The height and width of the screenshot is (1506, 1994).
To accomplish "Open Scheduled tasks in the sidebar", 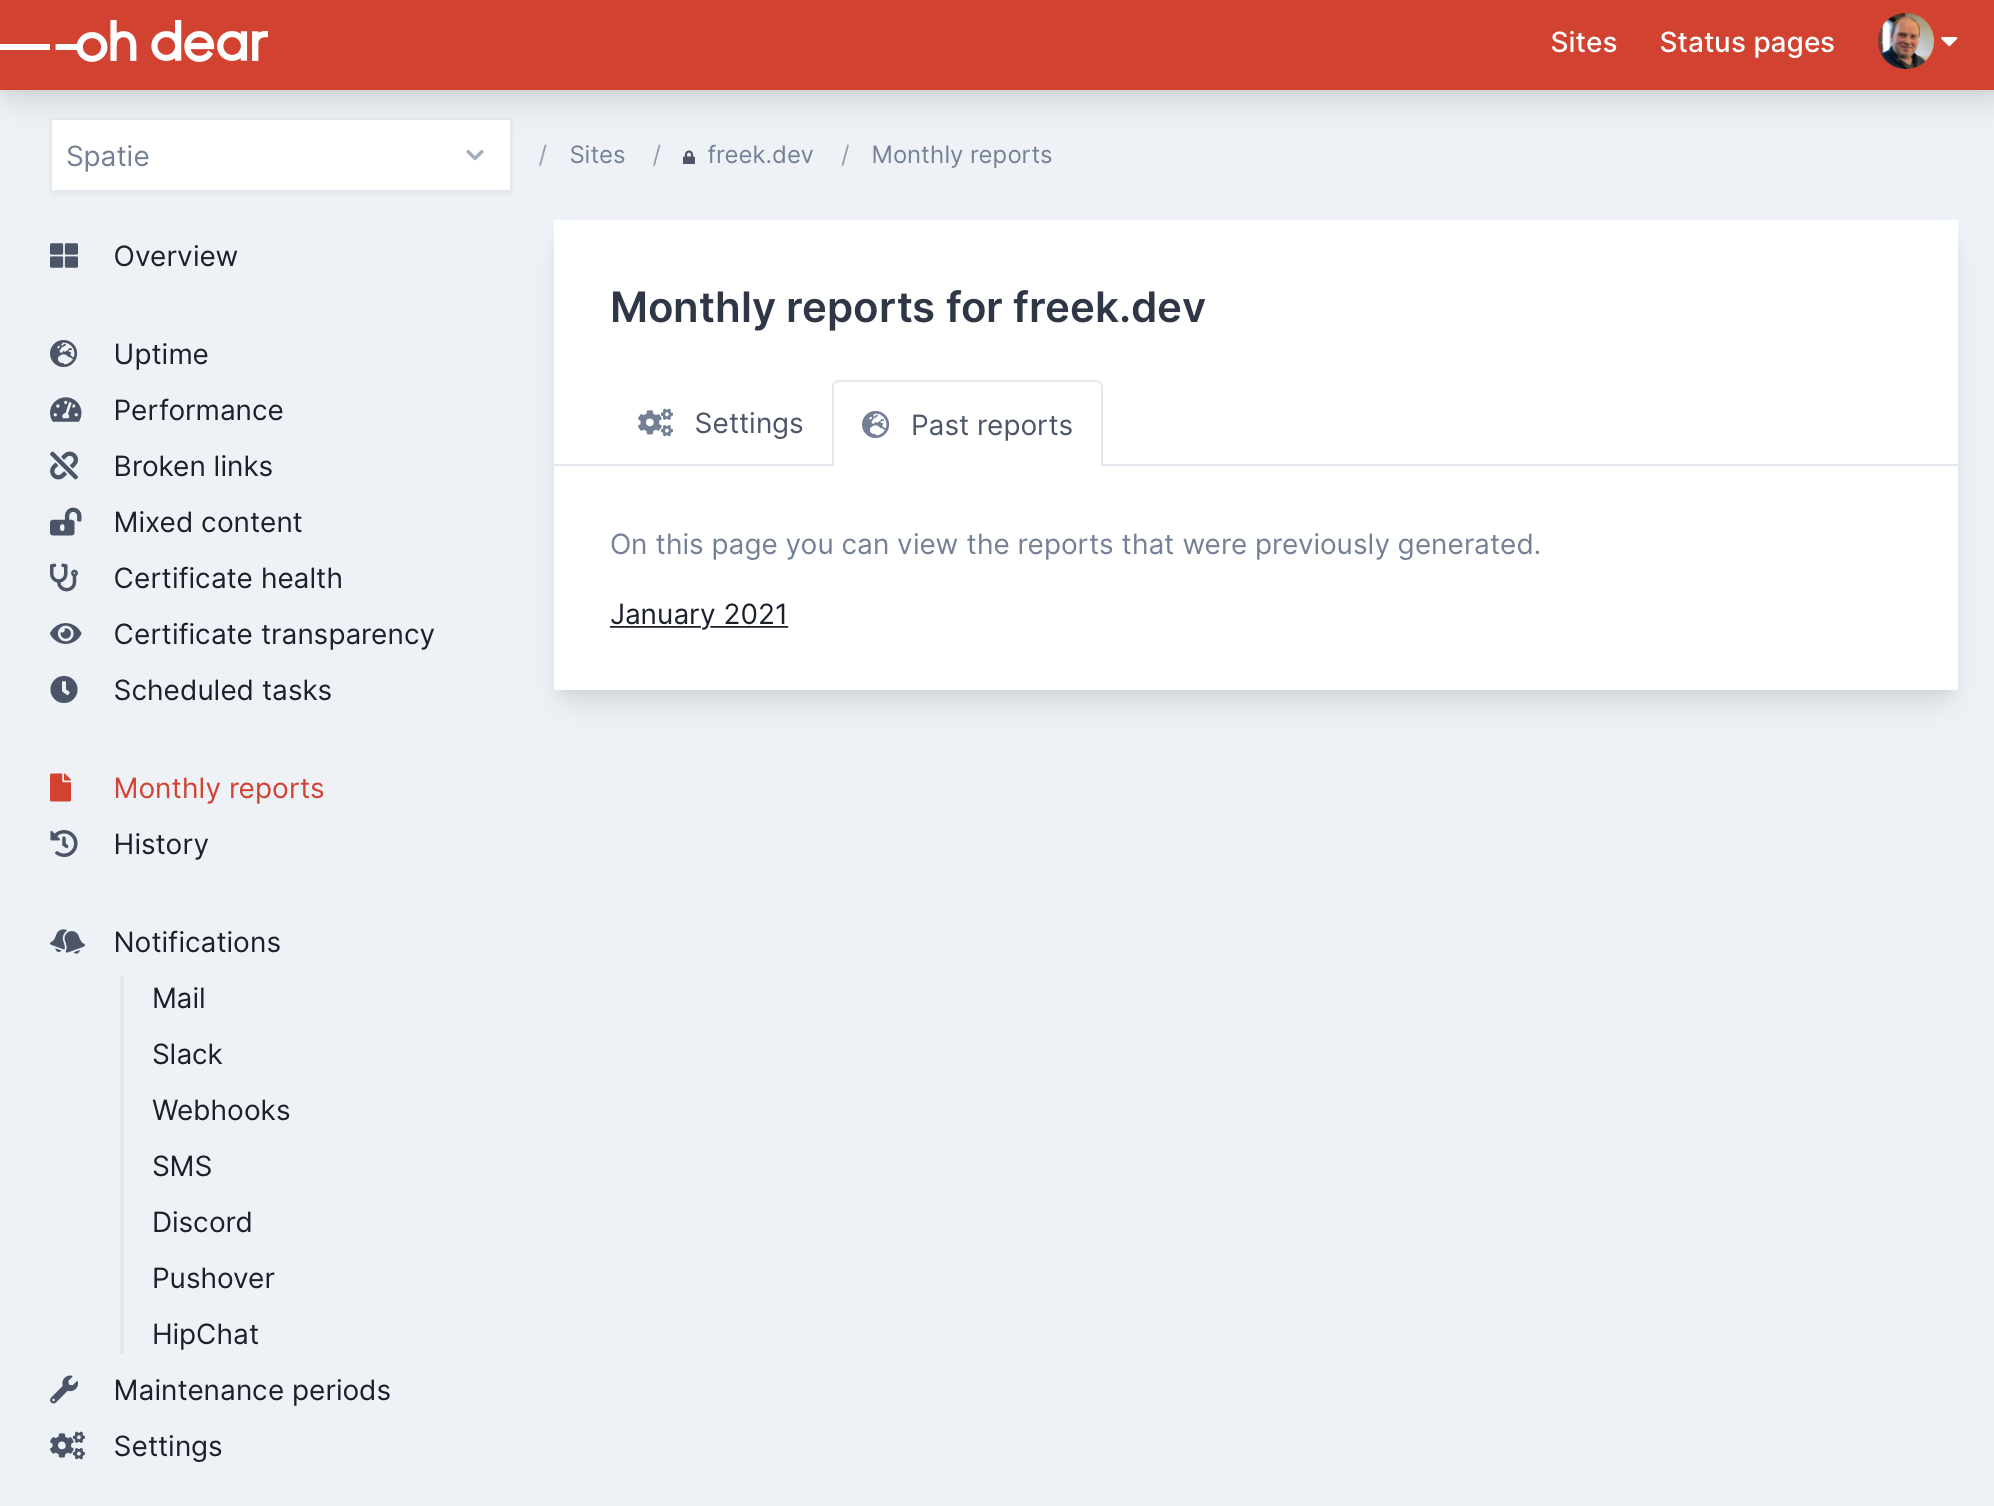I will pyautogui.click(x=223, y=690).
